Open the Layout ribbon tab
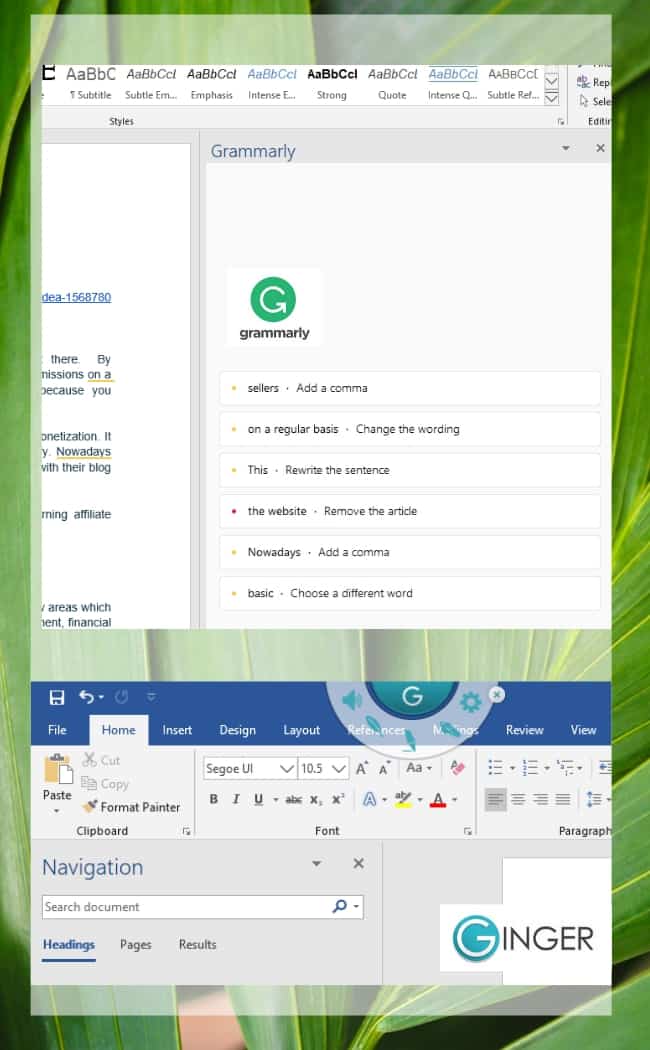 [x=301, y=730]
